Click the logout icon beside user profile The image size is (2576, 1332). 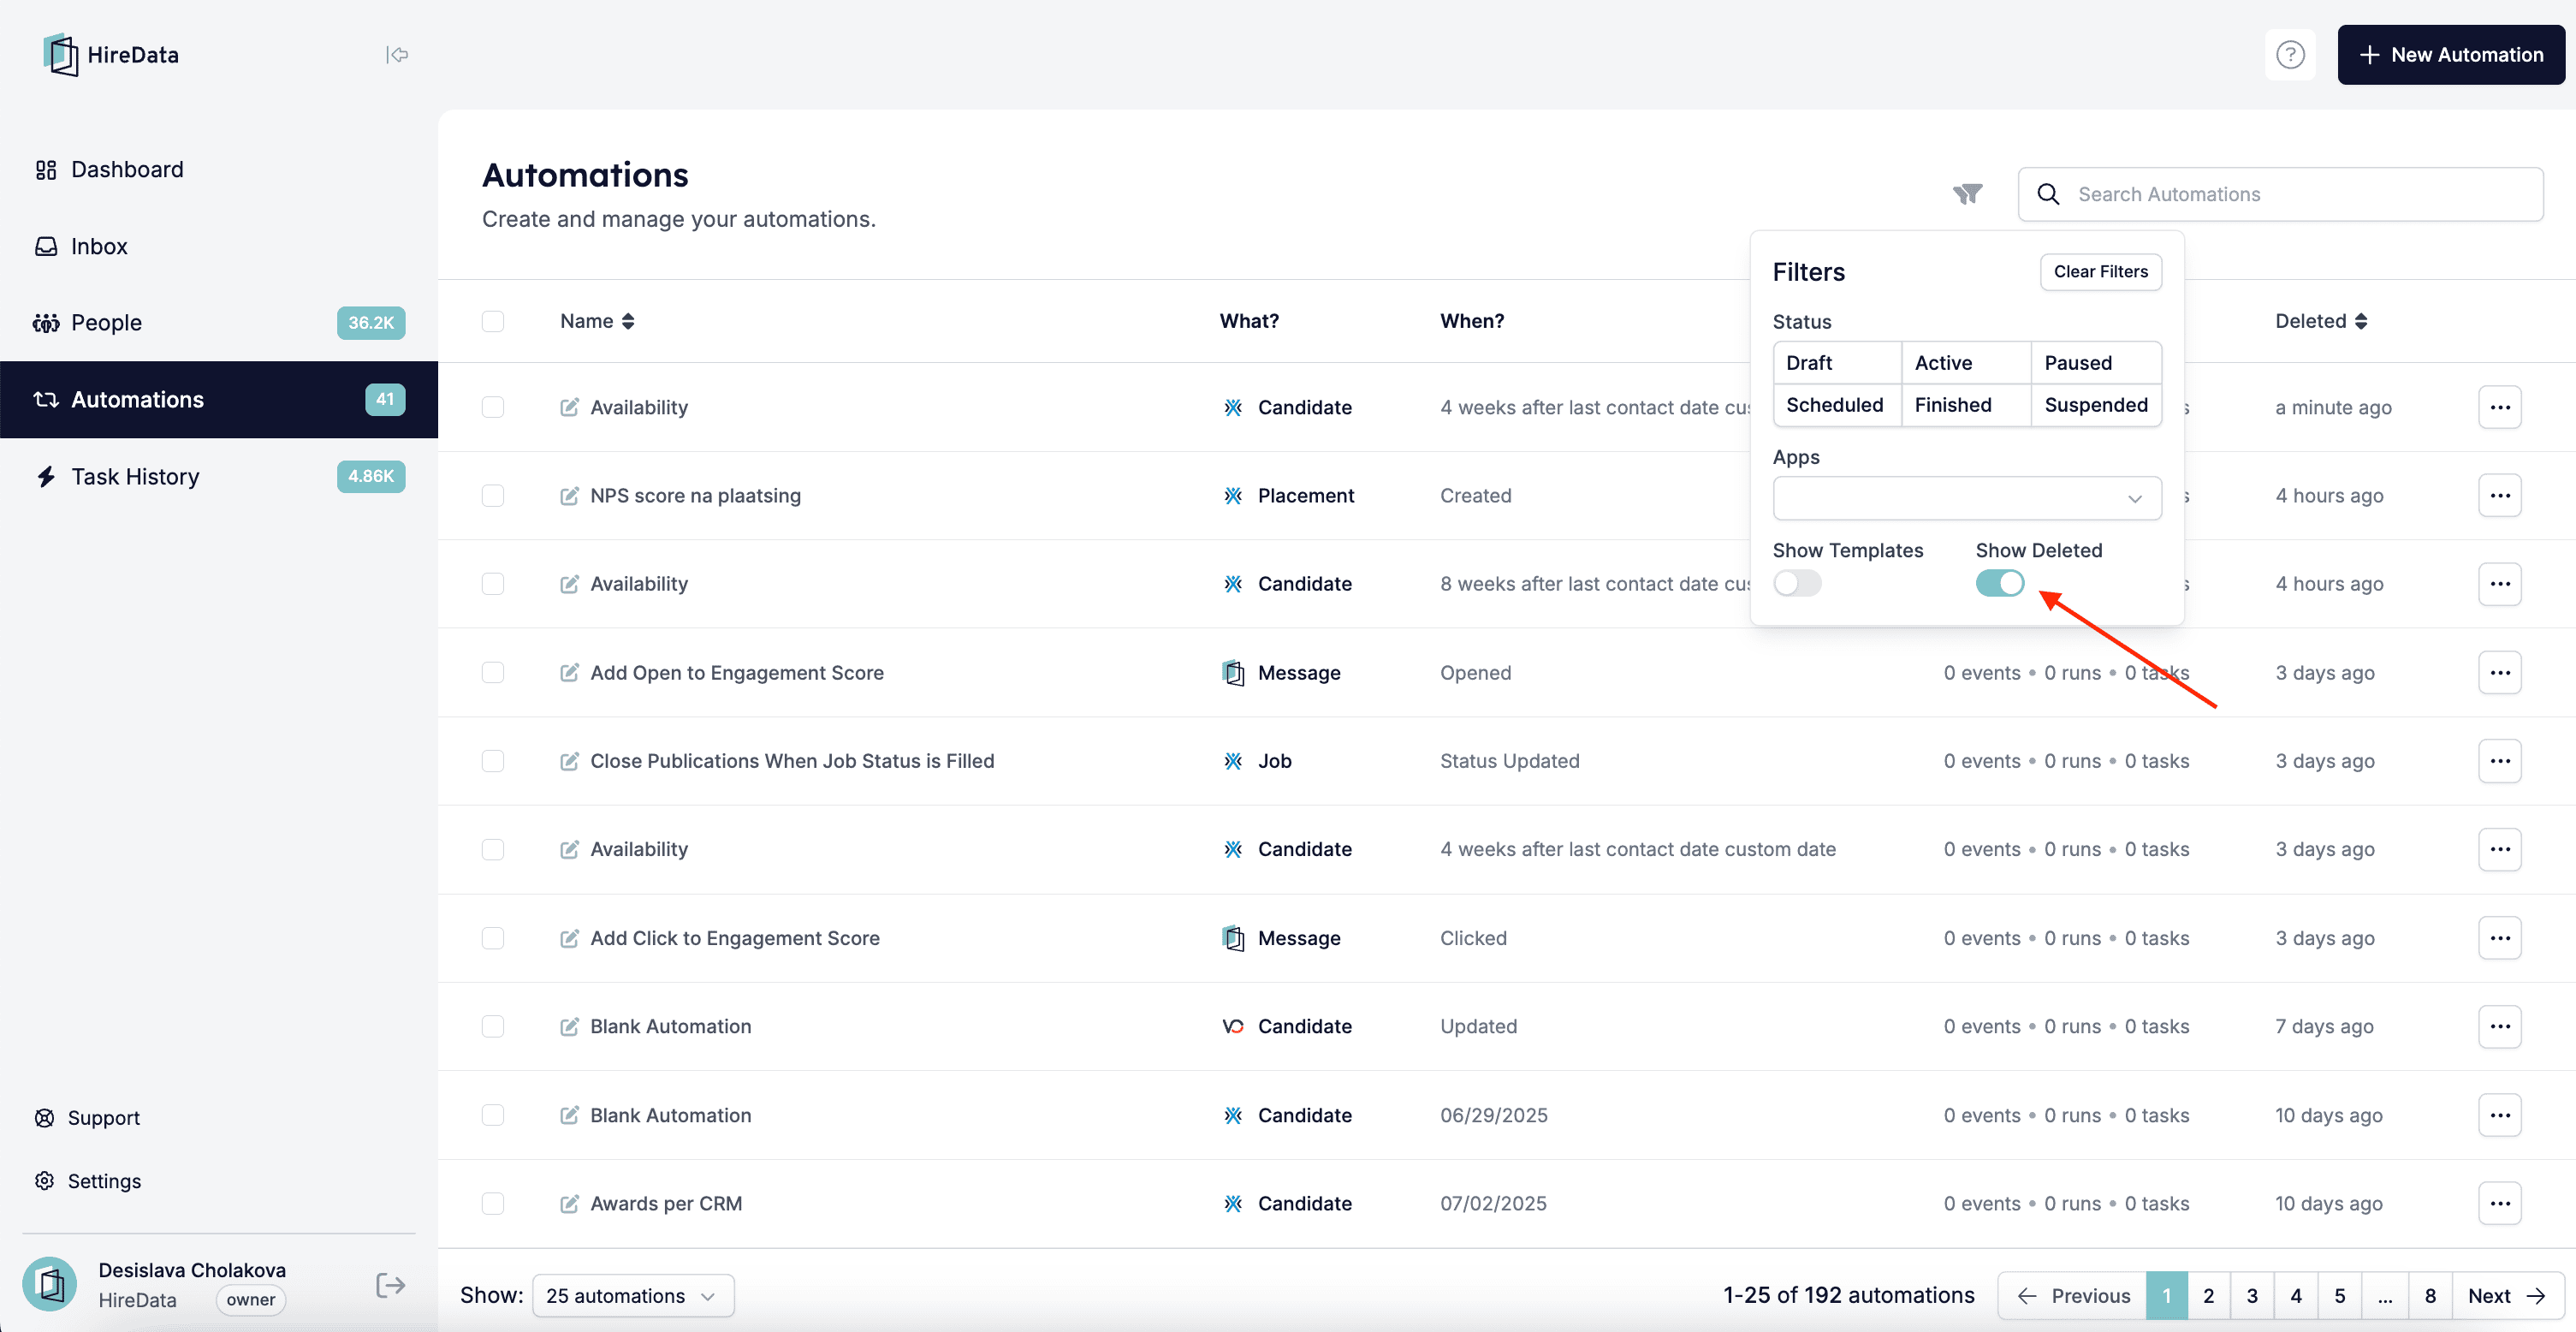390,1285
